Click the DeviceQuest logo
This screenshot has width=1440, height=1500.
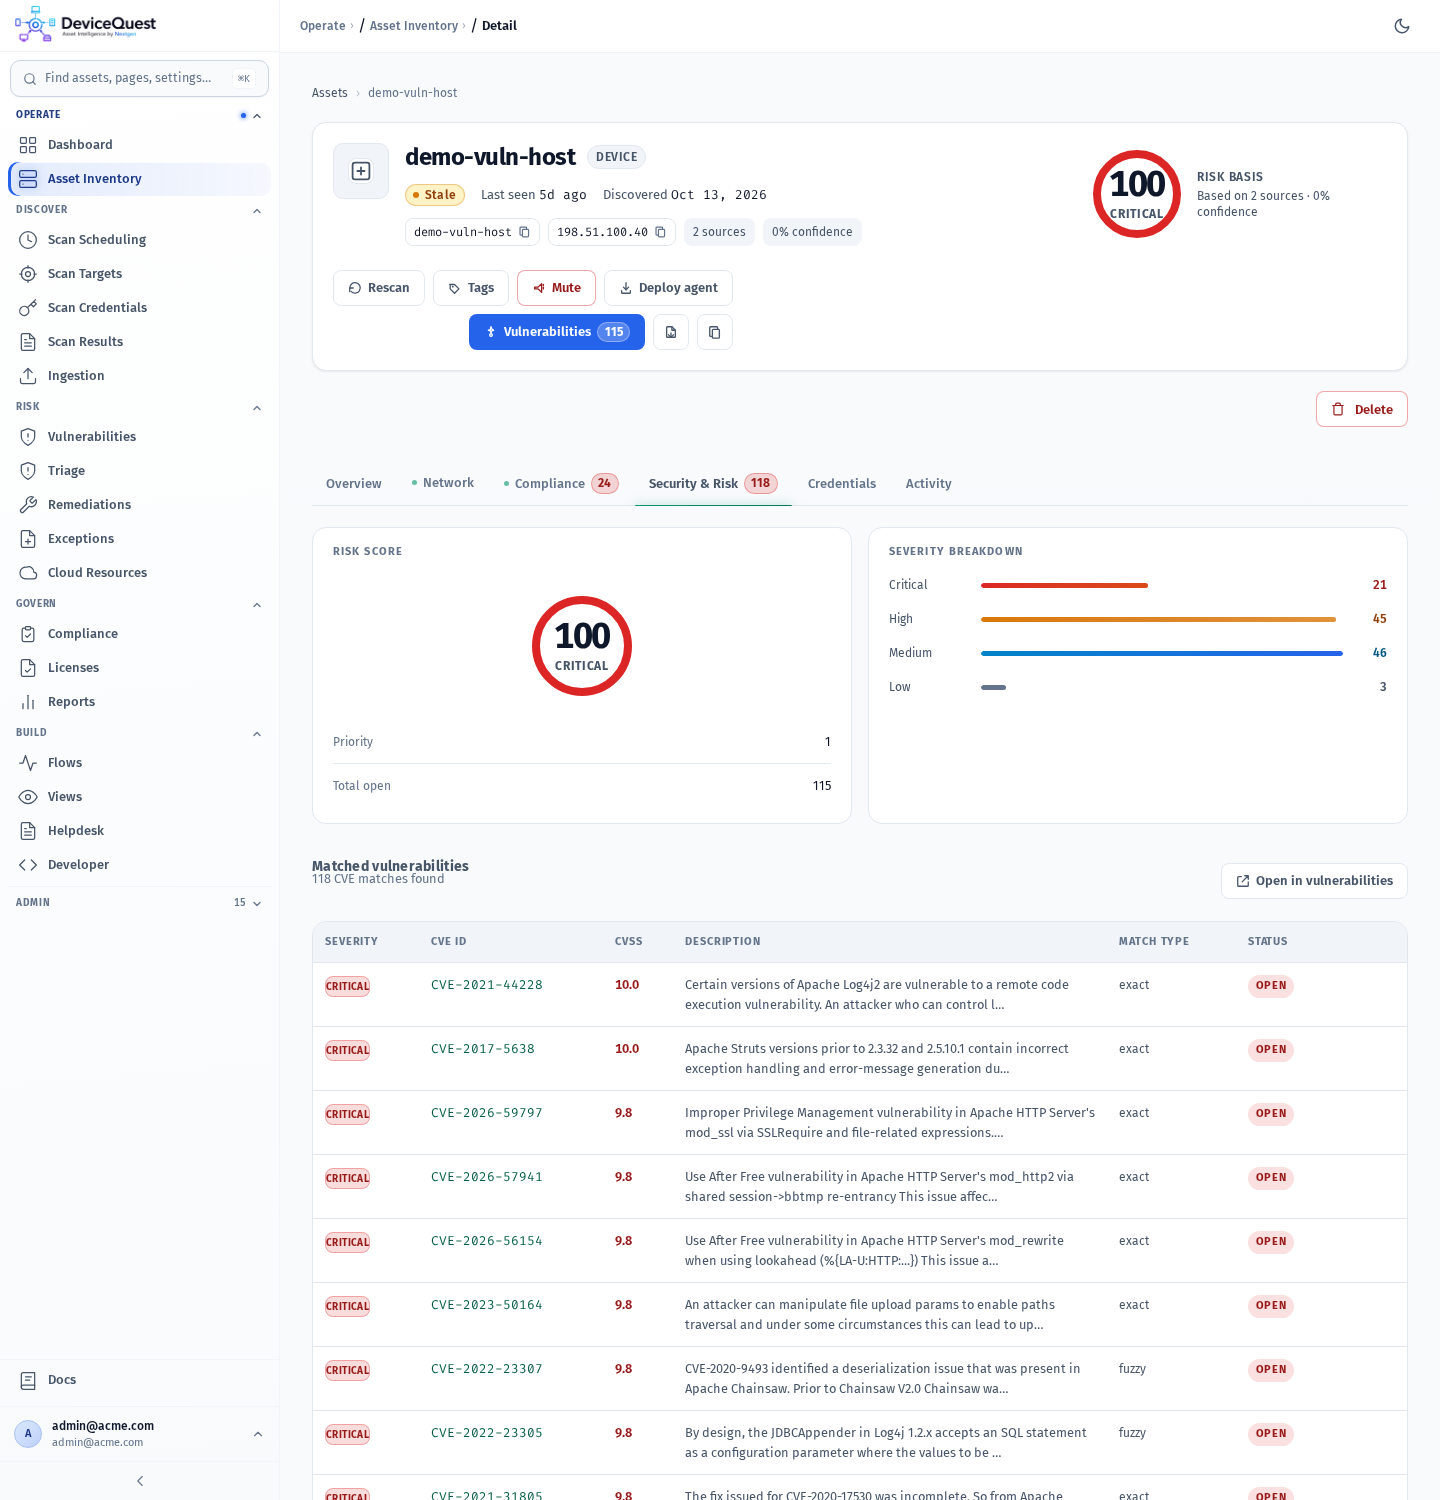pyautogui.click(x=86, y=25)
